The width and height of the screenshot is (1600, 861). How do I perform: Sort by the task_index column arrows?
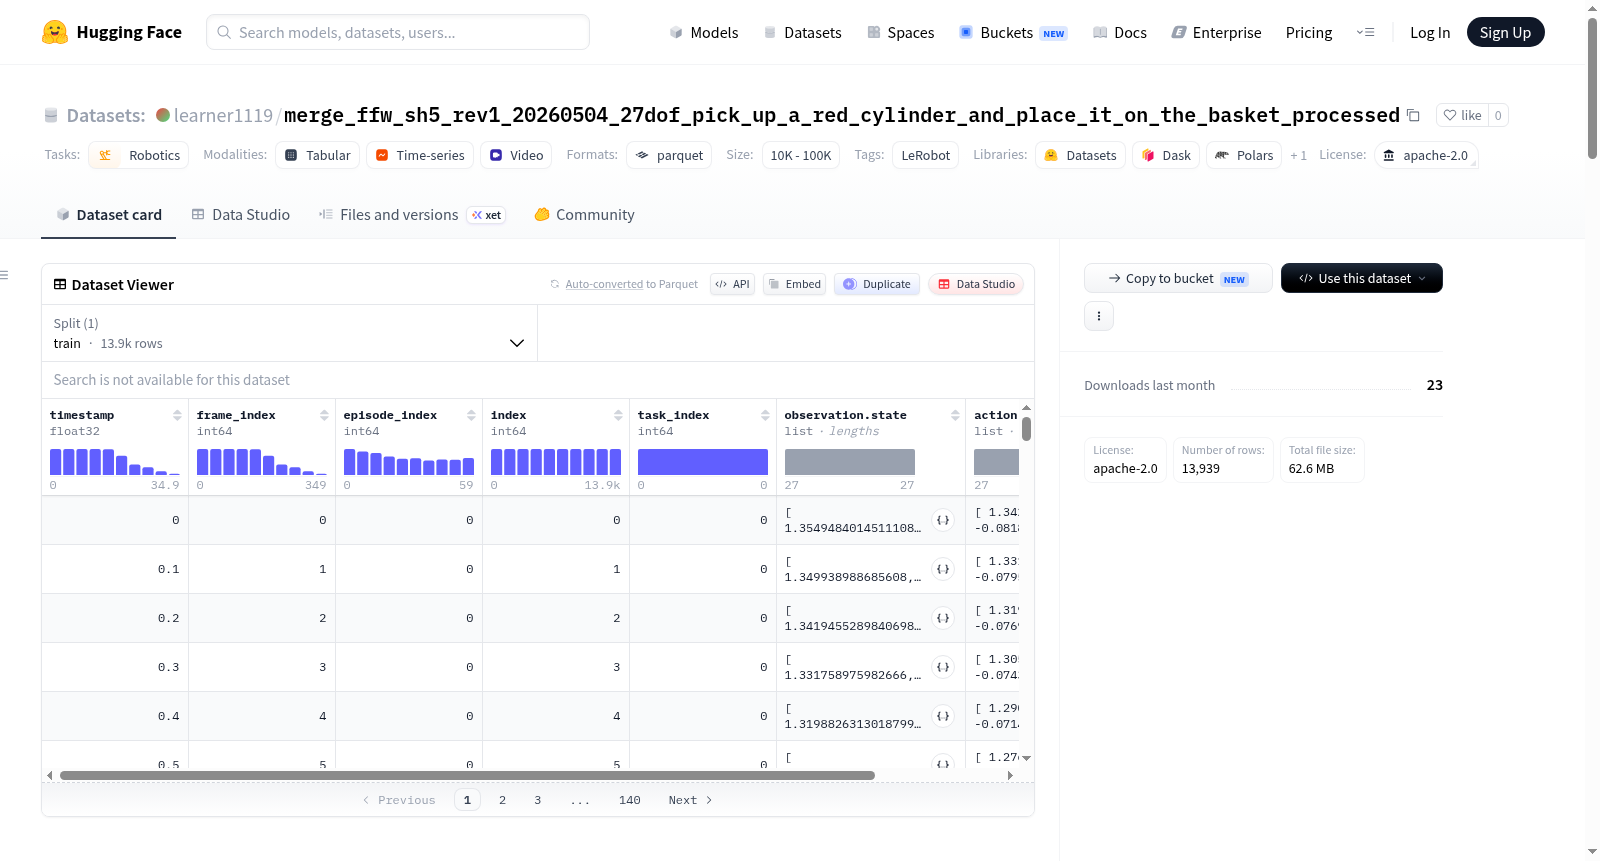765,415
